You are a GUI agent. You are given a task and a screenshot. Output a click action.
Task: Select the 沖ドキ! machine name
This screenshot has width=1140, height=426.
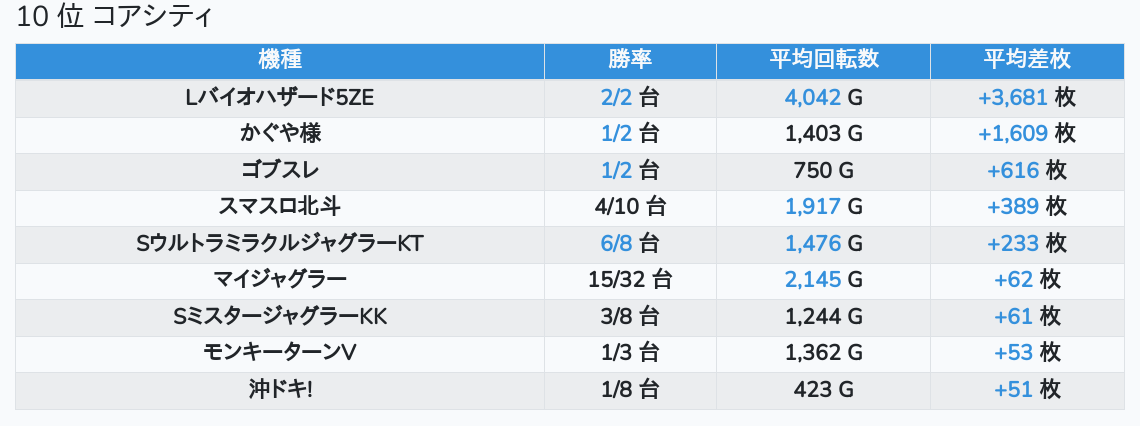click(280, 390)
